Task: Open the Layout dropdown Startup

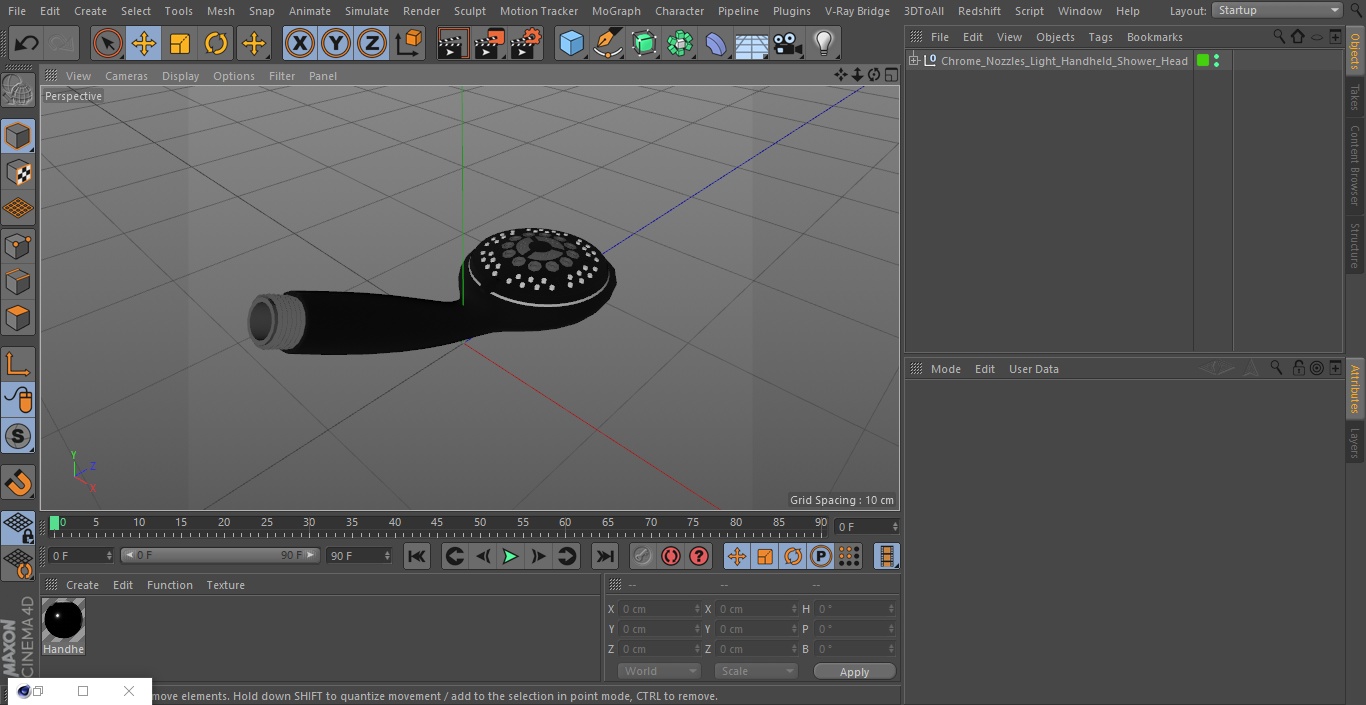Action: coord(1277,10)
